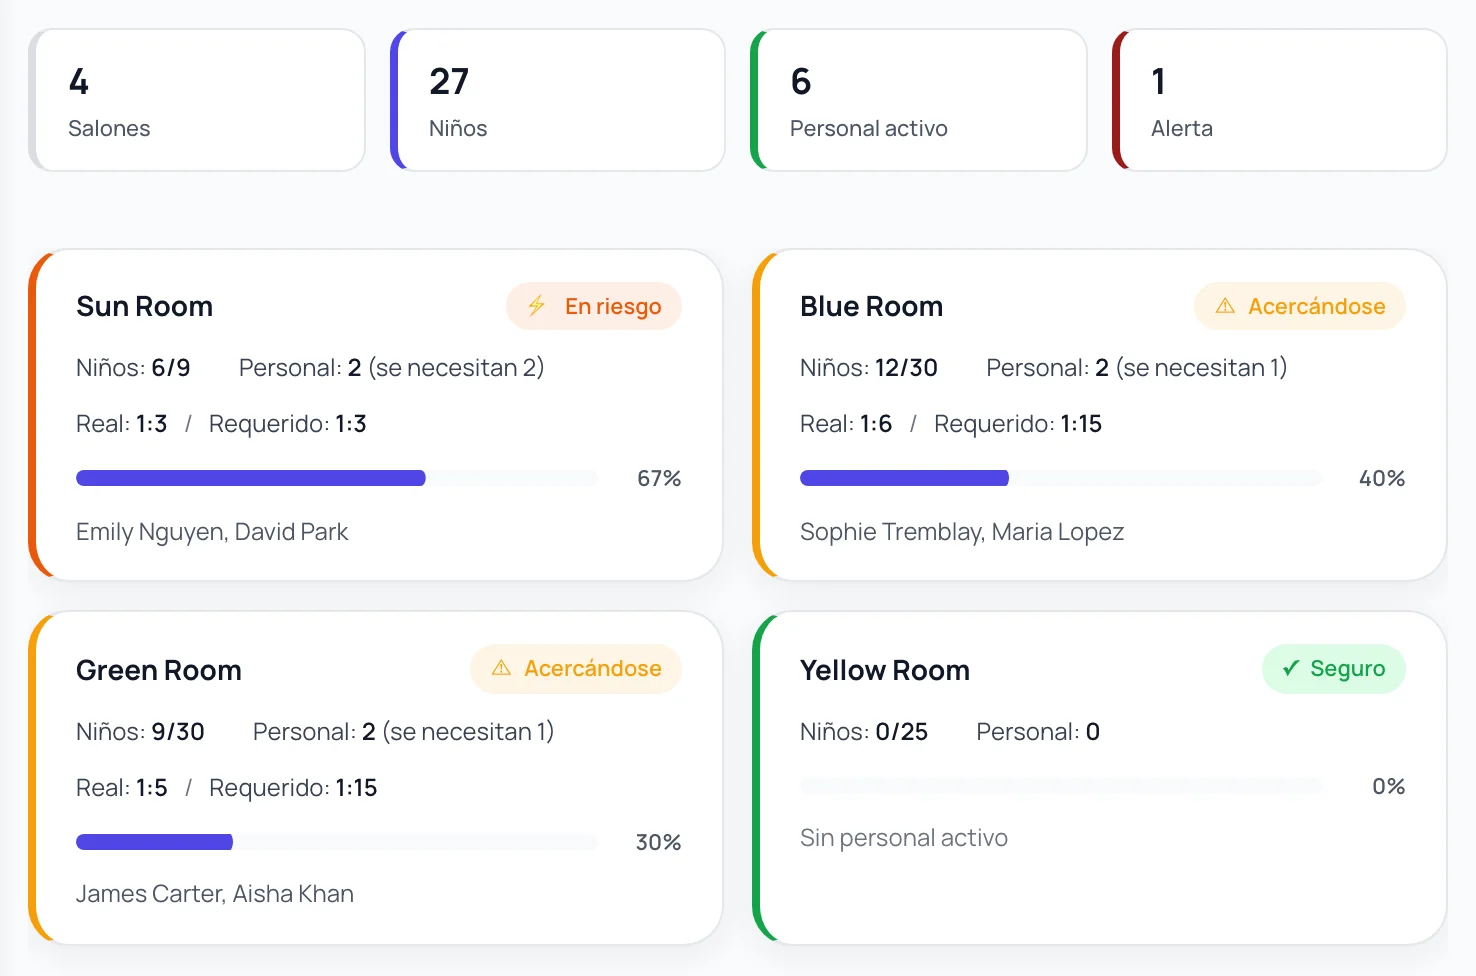Viewport: 1476px width, 976px height.
Task: Click the lightning bolt icon in Sun Room
Action: click(537, 306)
